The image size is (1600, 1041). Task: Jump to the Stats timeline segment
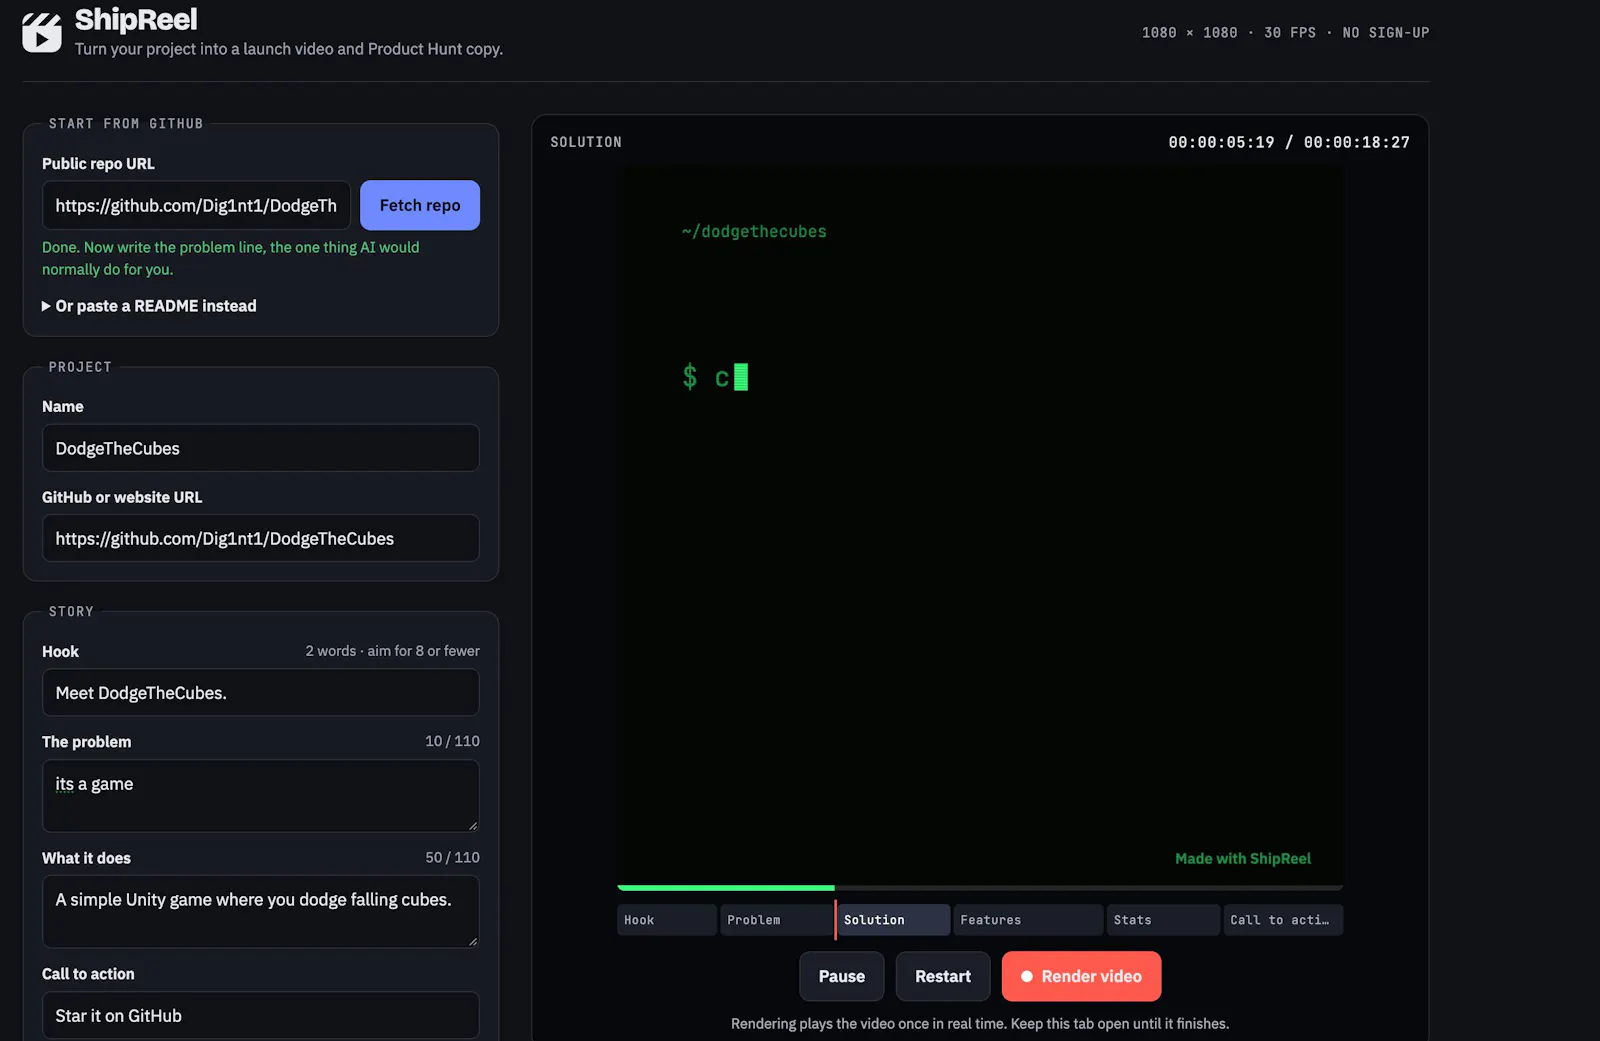1163,920
